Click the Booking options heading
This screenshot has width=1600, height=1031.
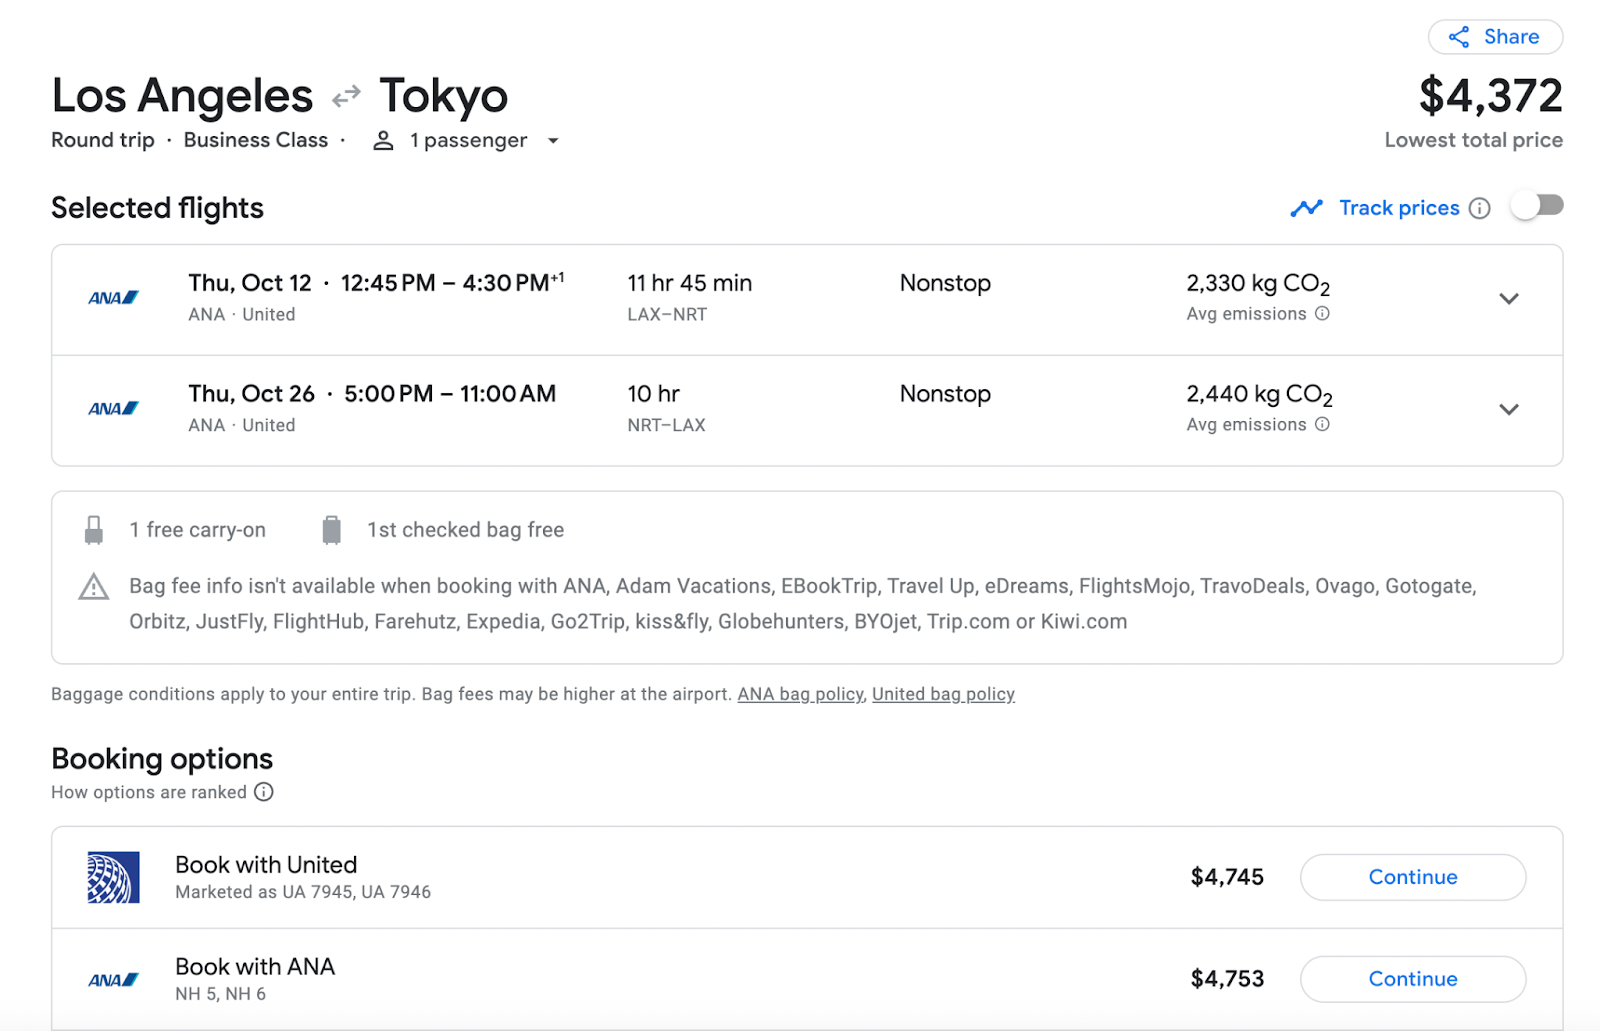coord(162,759)
